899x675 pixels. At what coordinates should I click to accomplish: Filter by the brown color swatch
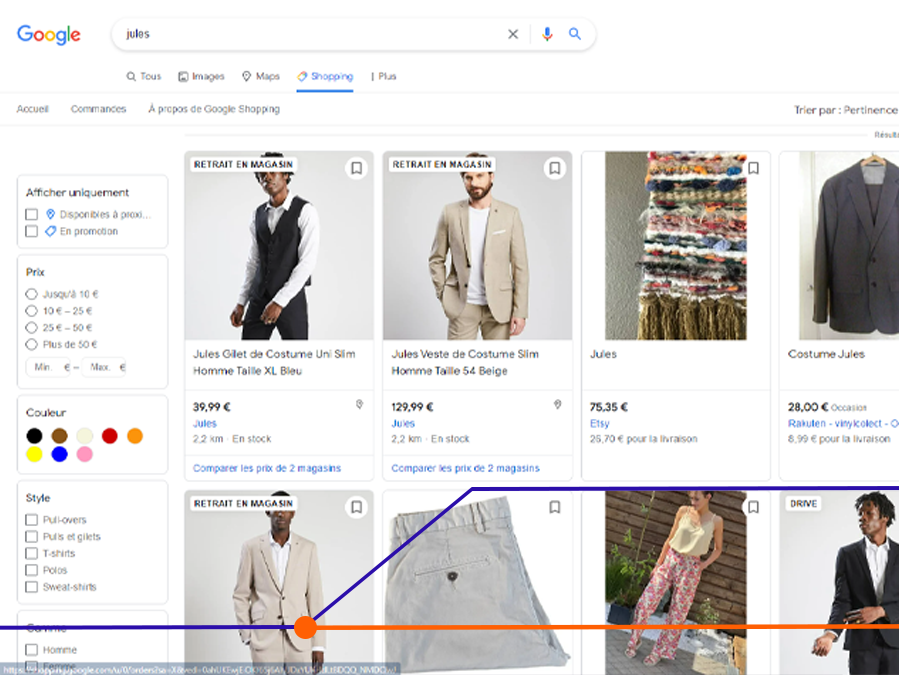coord(60,436)
